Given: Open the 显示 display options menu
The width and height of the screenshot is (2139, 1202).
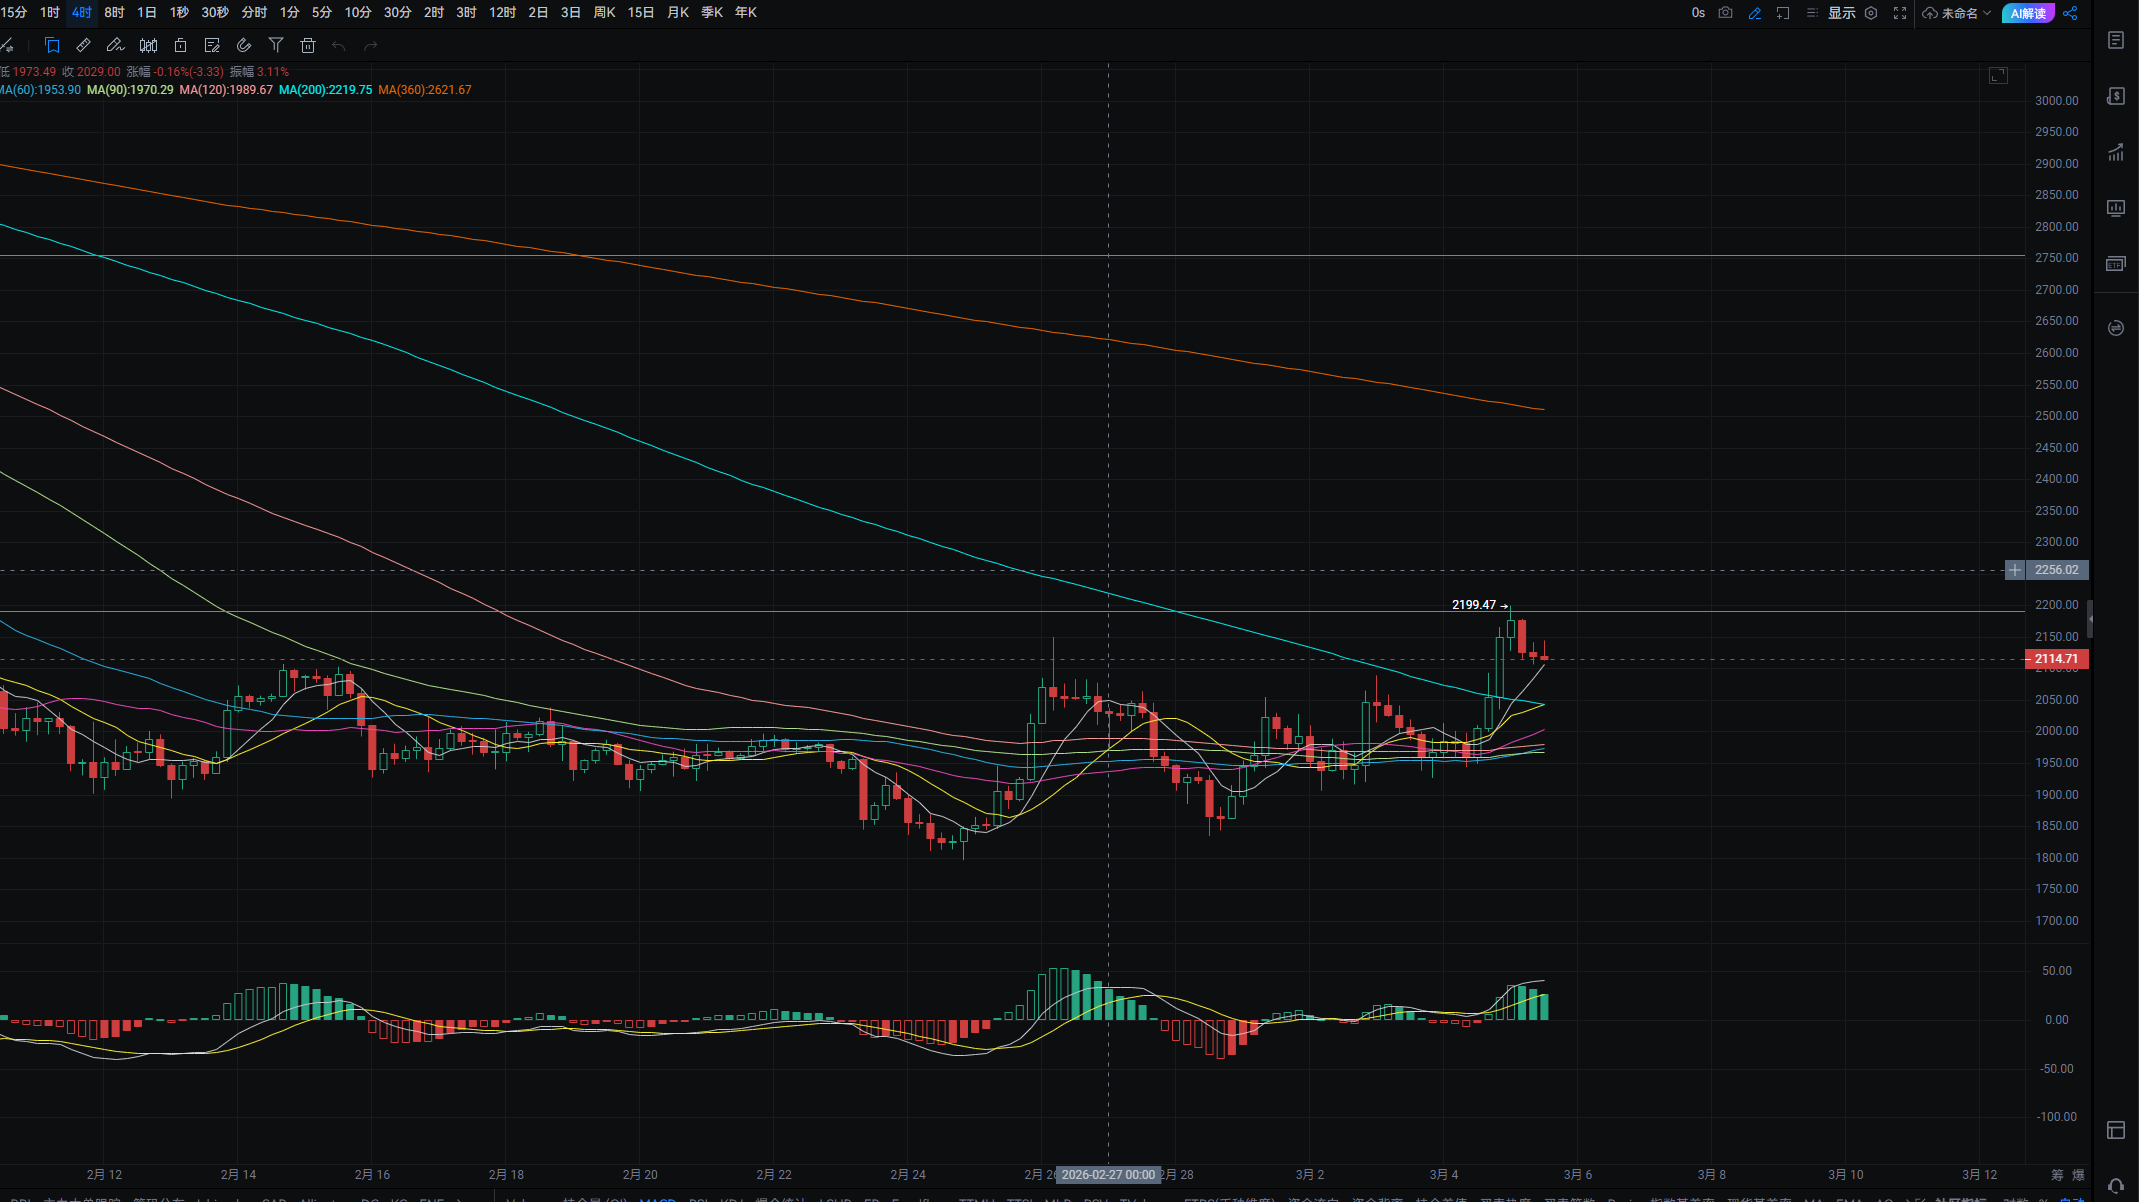Looking at the screenshot, I should coord(1841,13).
